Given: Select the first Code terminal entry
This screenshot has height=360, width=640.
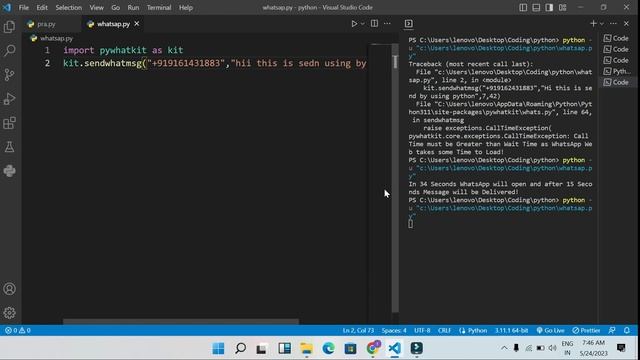Looking at the screenshot, I should [x=617, y=38].
